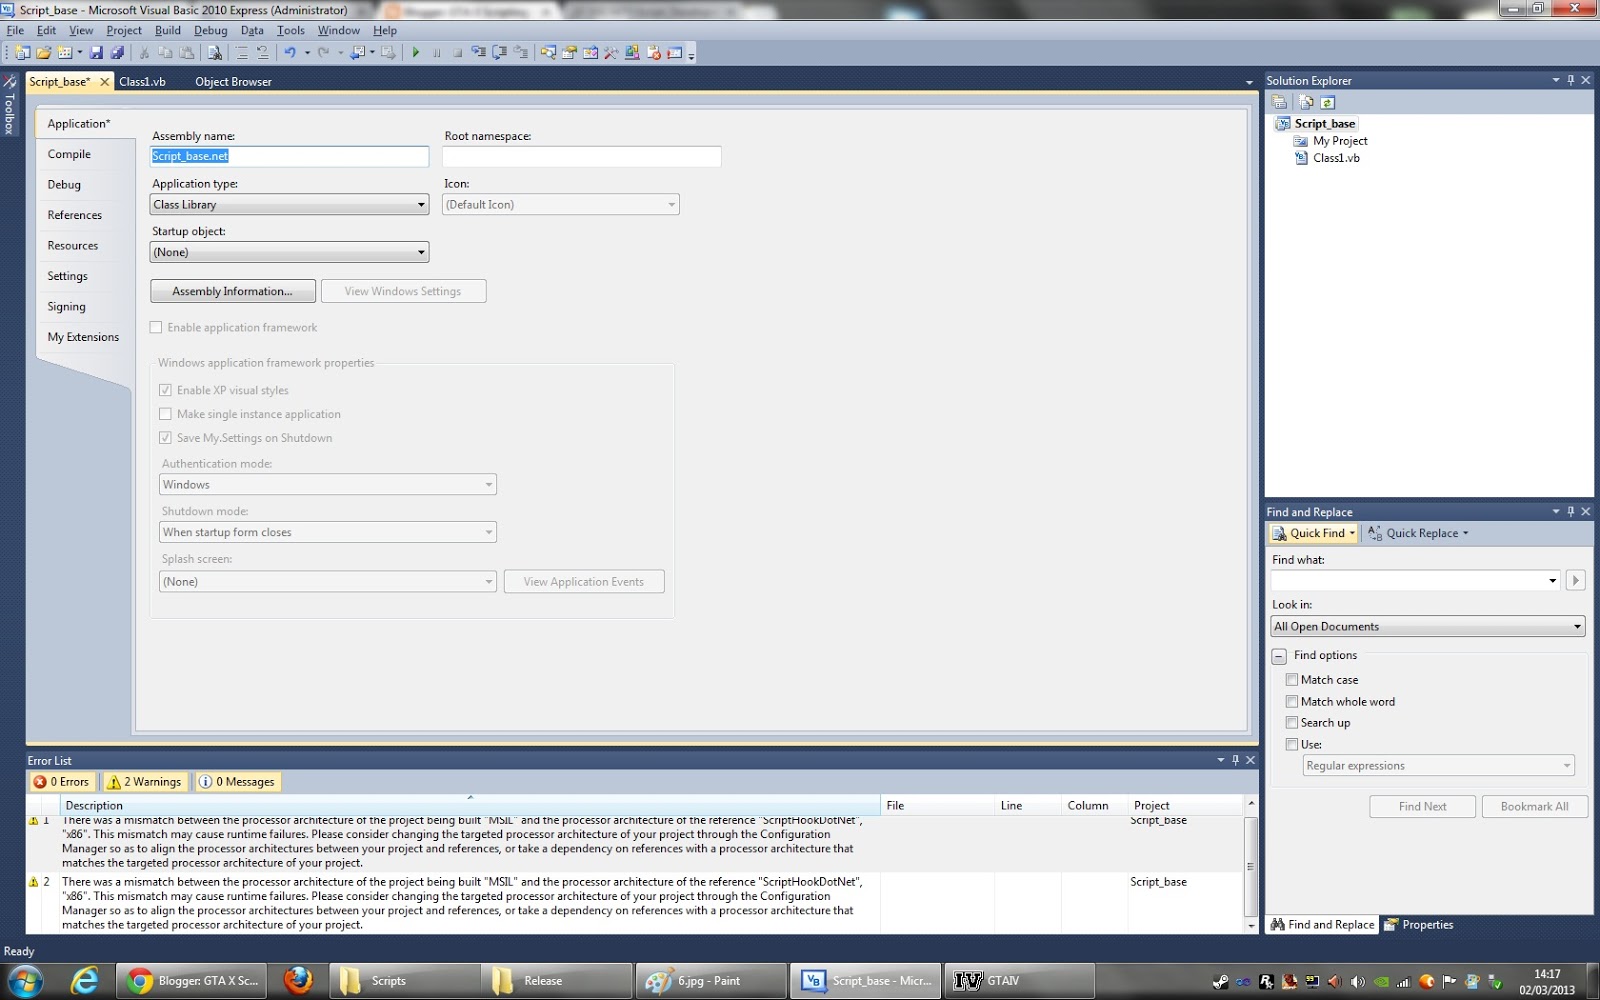Click the Show All Files icon in Solution Explorer
Image resolution: width=1600 pixels, height=1000 pixels.
point(1306,102)
